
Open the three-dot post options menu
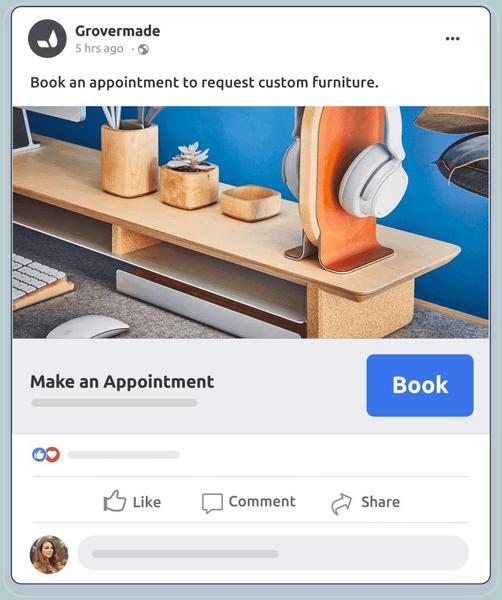pyautogui.click(x=452, y=38)
